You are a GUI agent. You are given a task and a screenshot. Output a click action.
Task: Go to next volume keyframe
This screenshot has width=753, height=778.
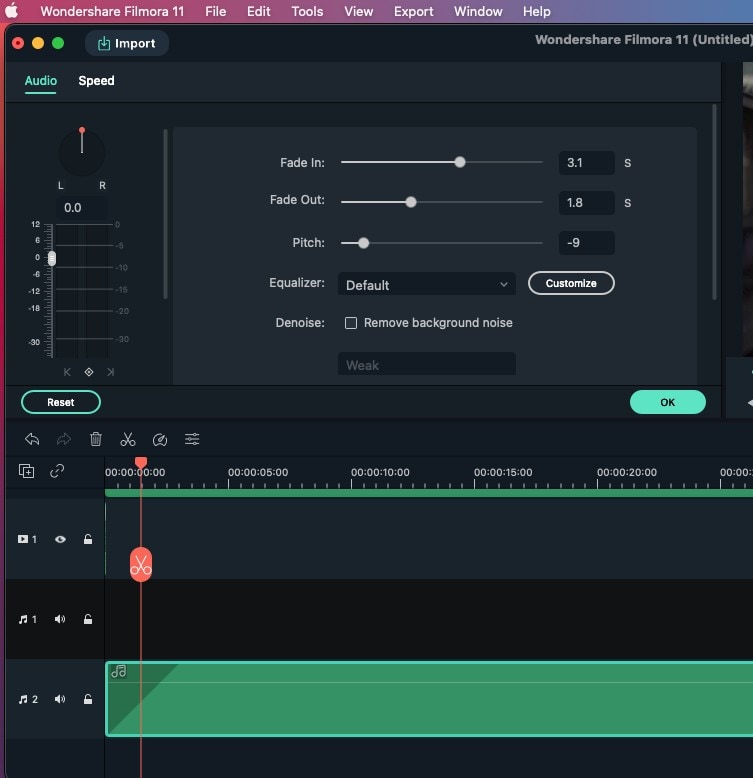click(111, 372)
